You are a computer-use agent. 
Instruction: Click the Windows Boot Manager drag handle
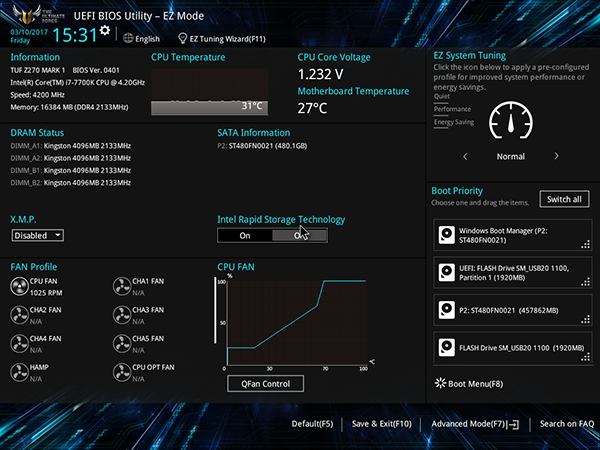pyautogui.click(x=585, y=245)
